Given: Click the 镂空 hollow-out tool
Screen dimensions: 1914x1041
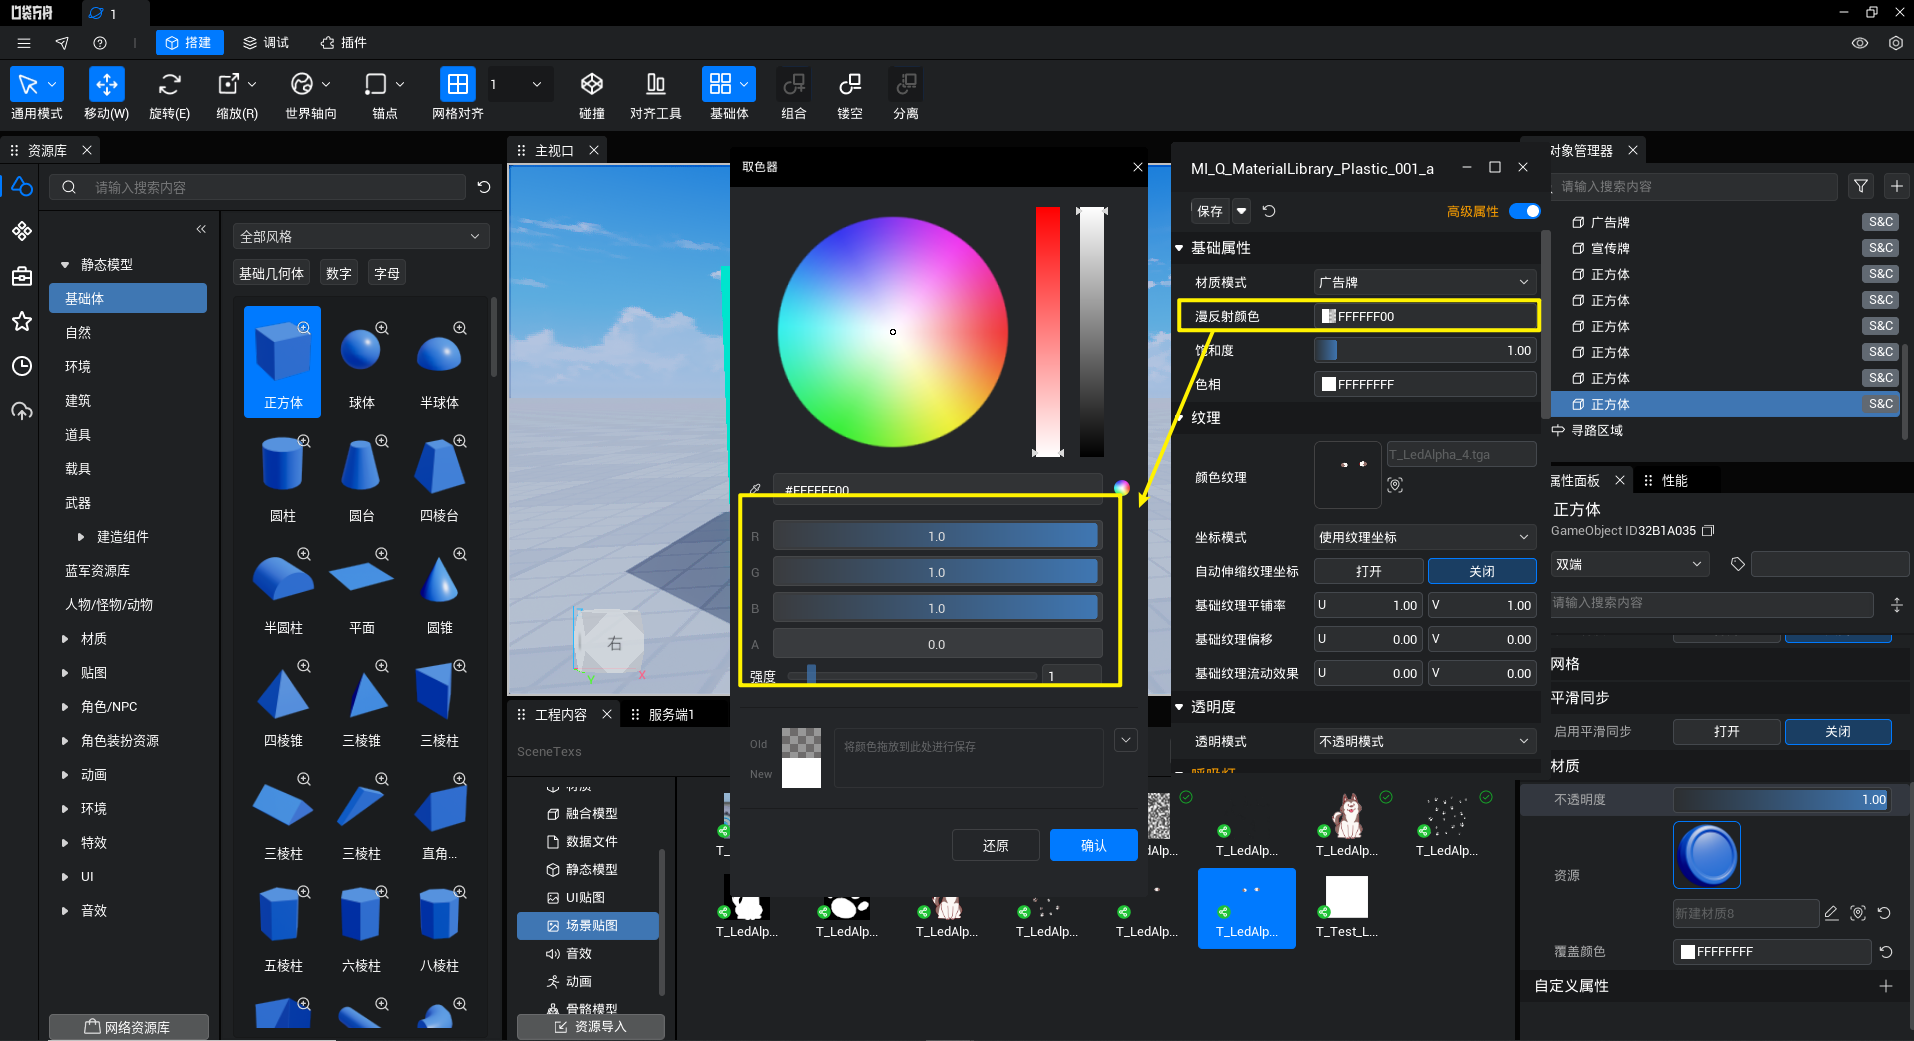Looking at the screenshot, I should coord(850,95).
